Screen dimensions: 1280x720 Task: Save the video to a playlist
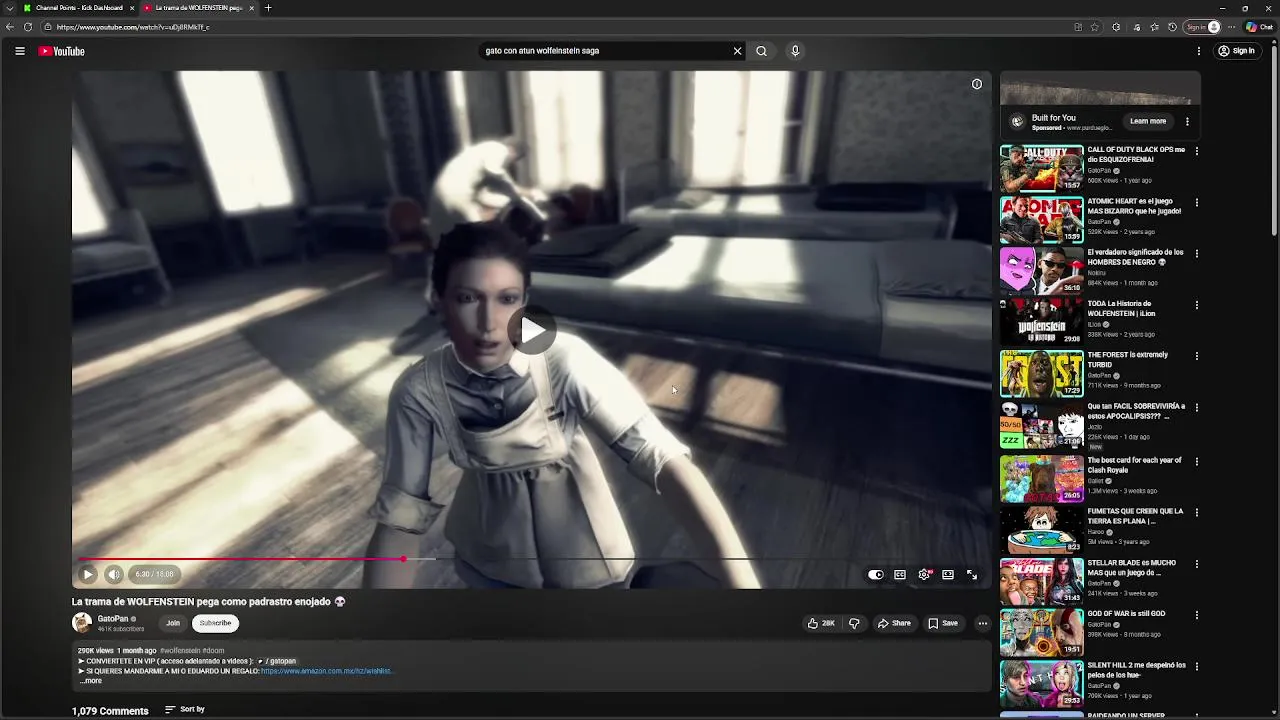(x=943, y=623)
